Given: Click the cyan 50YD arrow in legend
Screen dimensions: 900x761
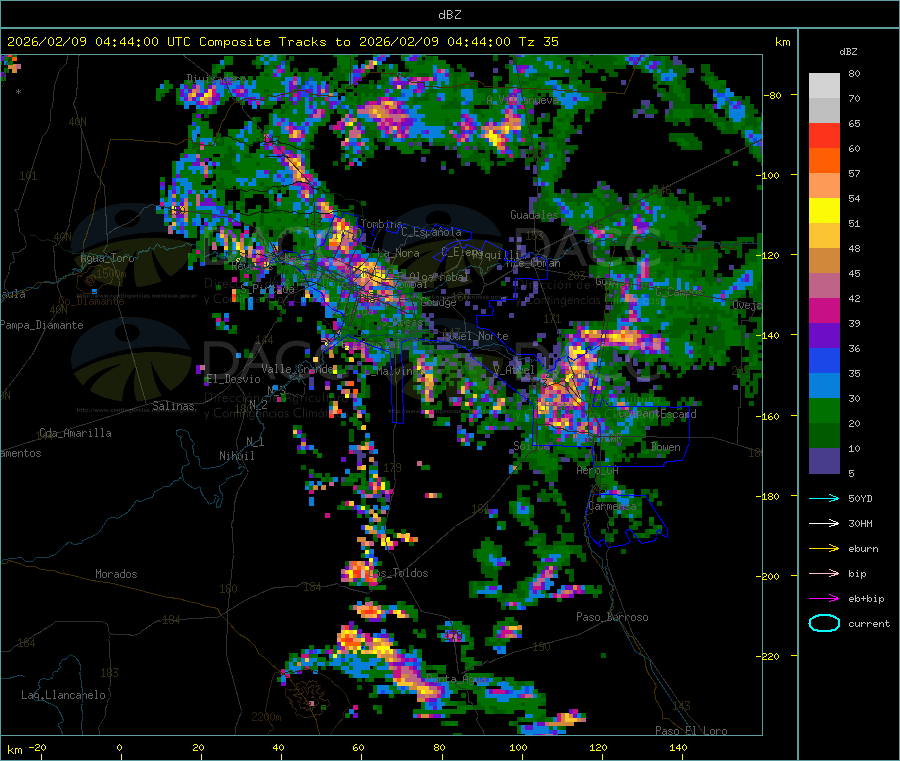Looking at the screenshot, I should (824, 498).
